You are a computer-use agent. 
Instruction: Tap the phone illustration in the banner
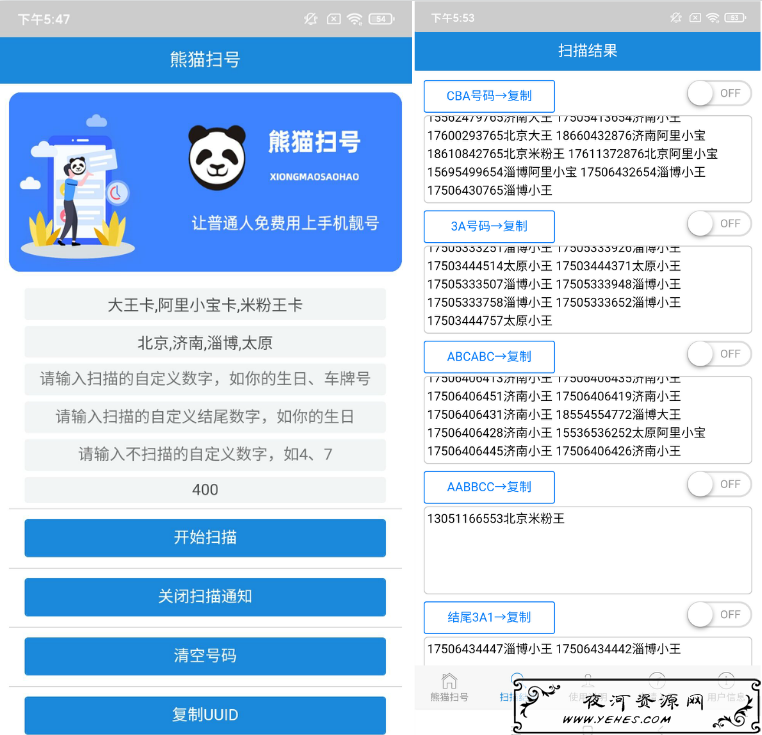pos(78,191)
